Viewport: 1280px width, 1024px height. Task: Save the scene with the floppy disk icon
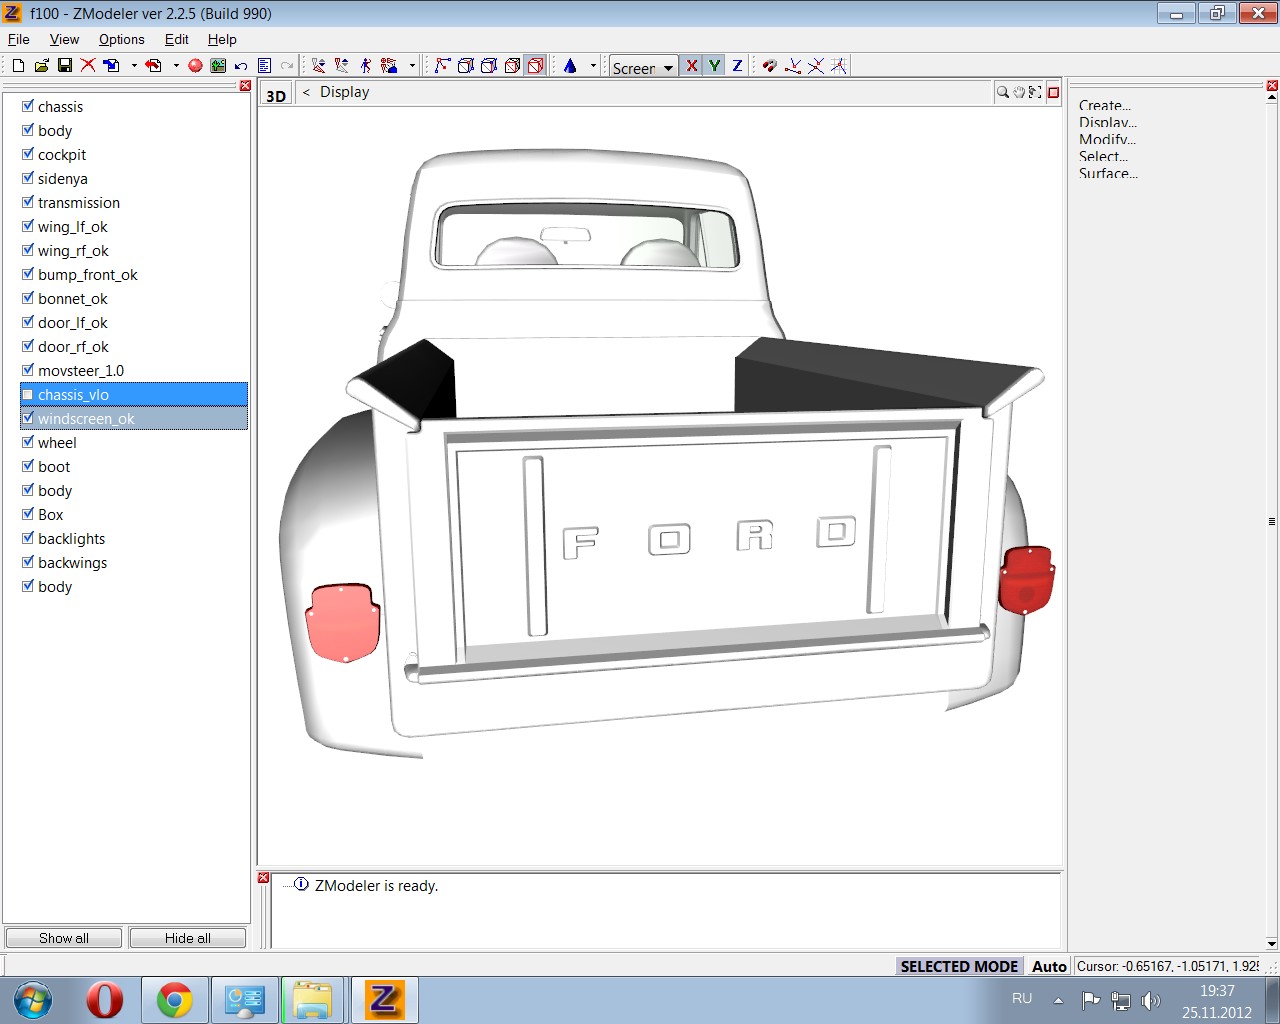(64, 66)
